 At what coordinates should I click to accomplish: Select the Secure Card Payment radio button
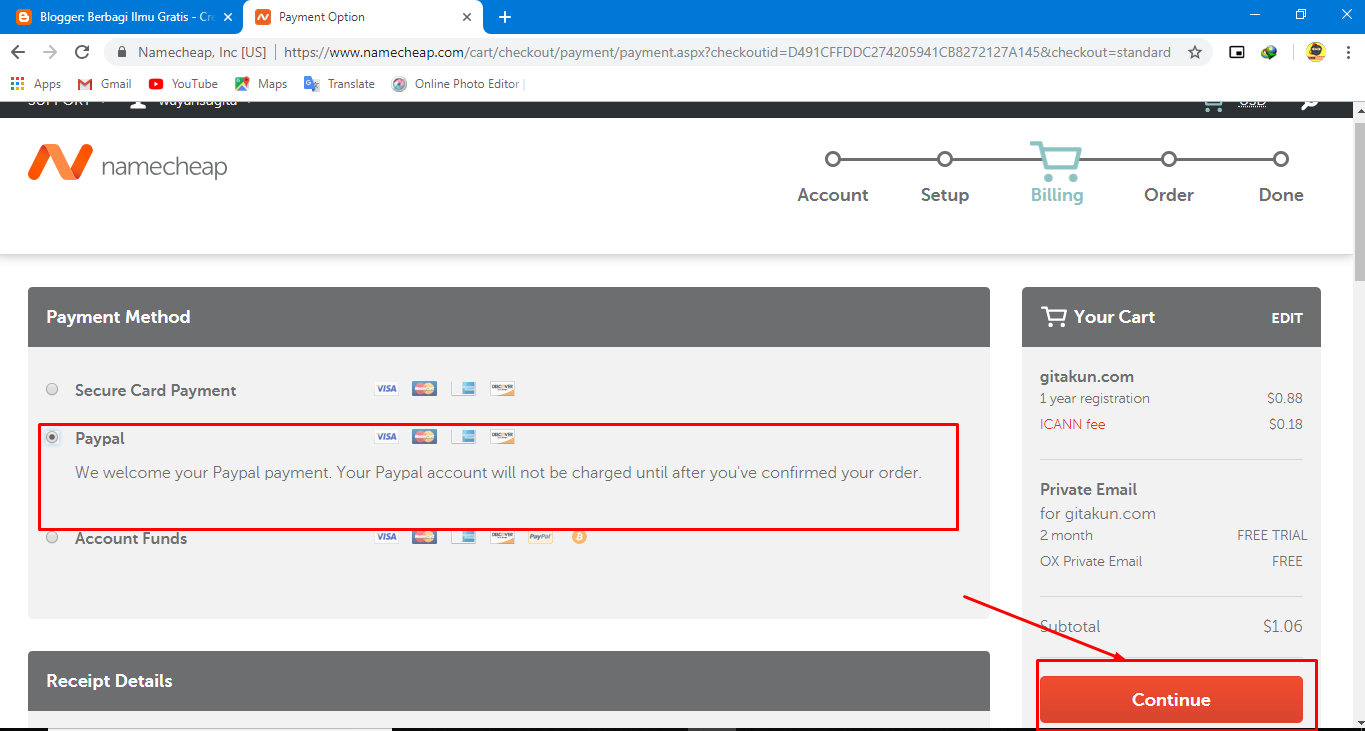52,389
